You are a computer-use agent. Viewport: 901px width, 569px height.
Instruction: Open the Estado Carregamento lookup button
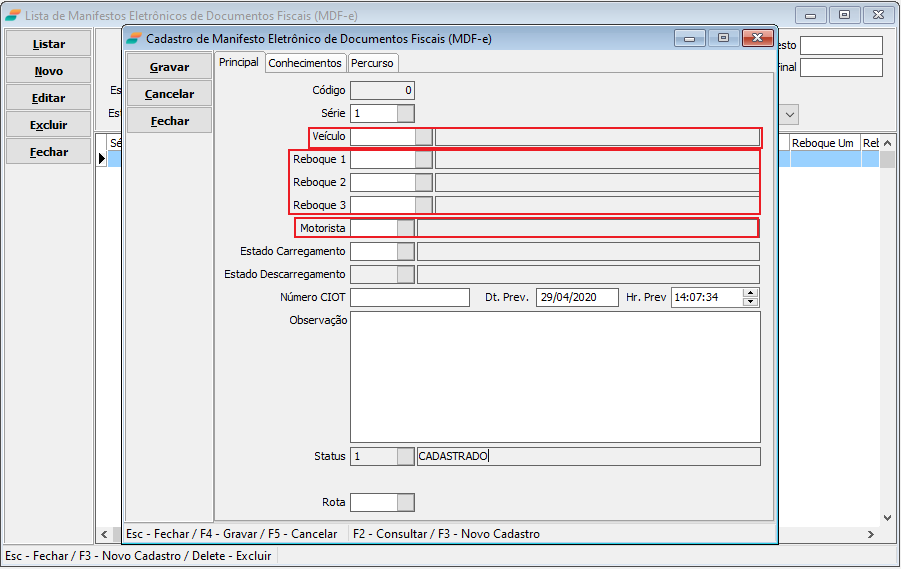[405, 252]
